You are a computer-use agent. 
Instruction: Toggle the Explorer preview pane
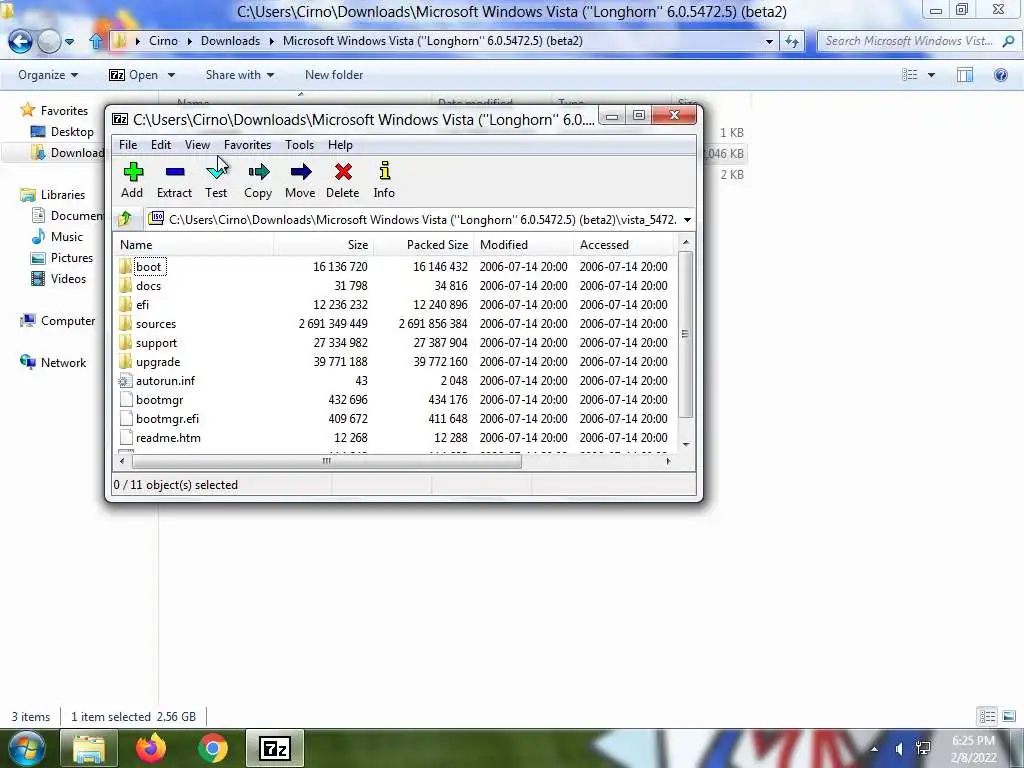coord(965,75)
